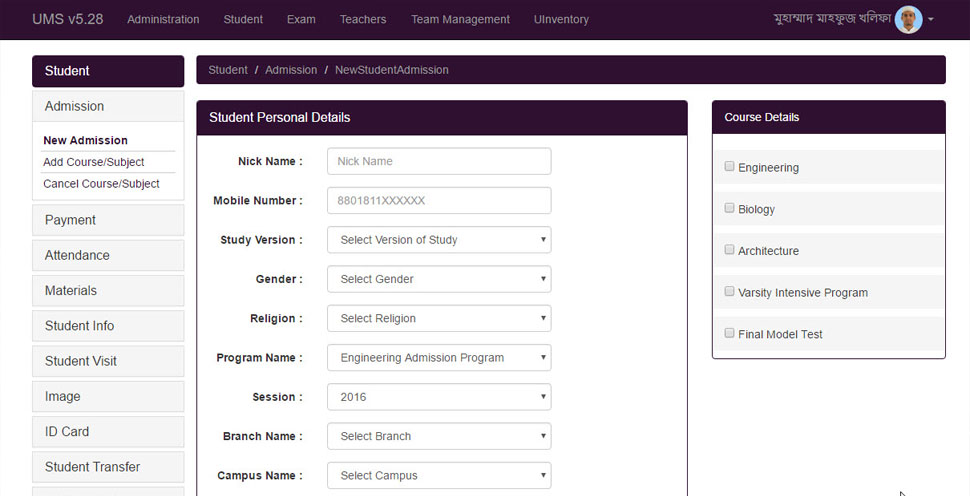970x496 pixels.
Task: Enable the Architecture course checkbox
Action: (729, 250)
